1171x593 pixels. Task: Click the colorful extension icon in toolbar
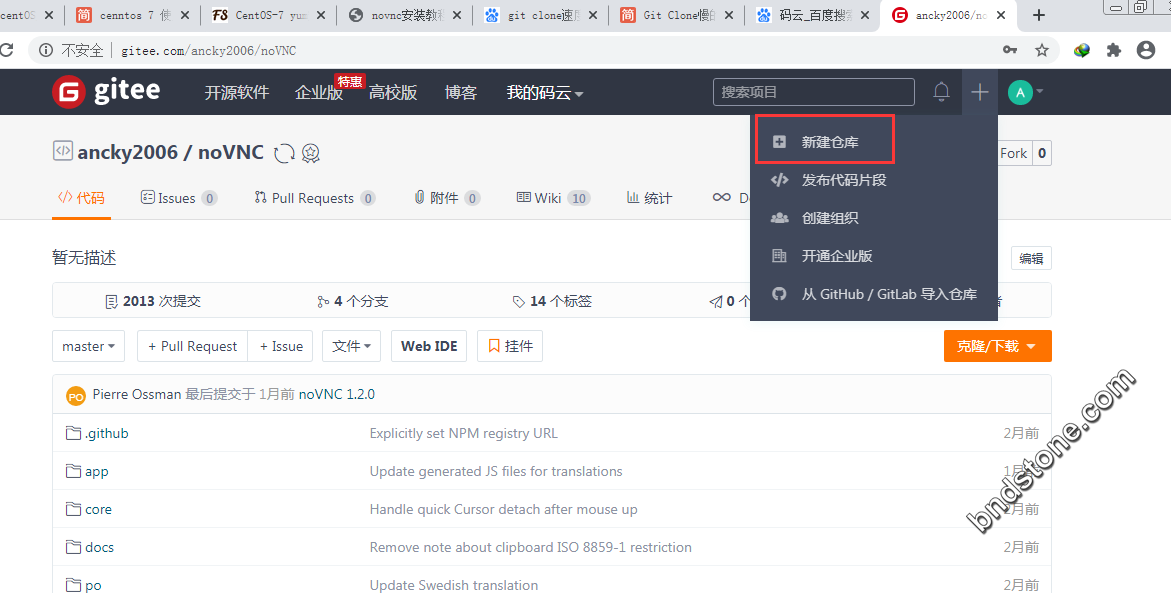(x=1081, y=50)
